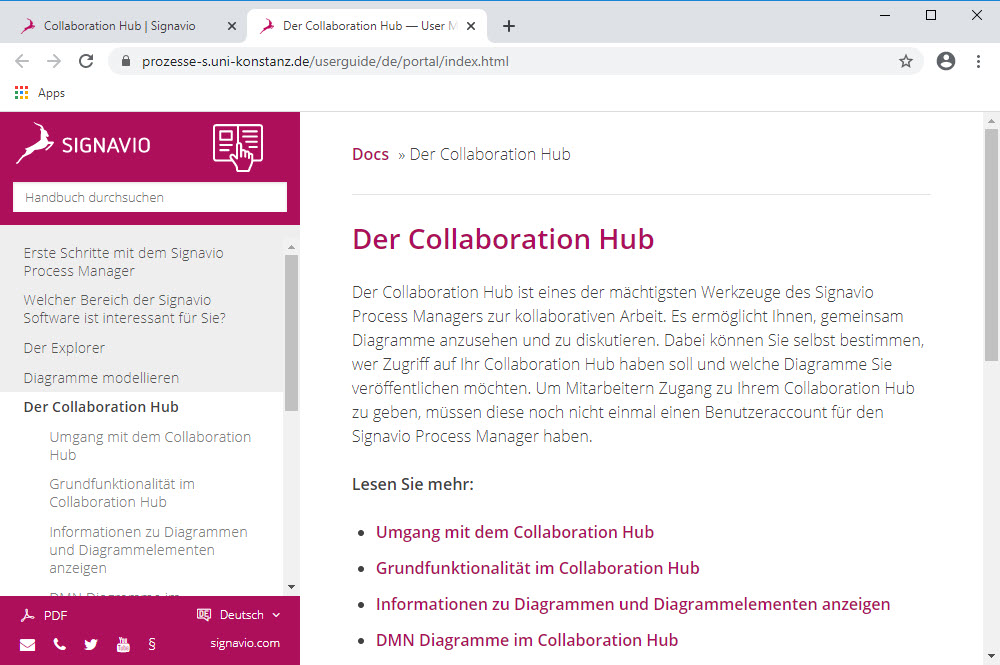Open sidebar item Grundfunktionalität im Collaboration Hub
The image size is (1000, 665).
[122, 493]
